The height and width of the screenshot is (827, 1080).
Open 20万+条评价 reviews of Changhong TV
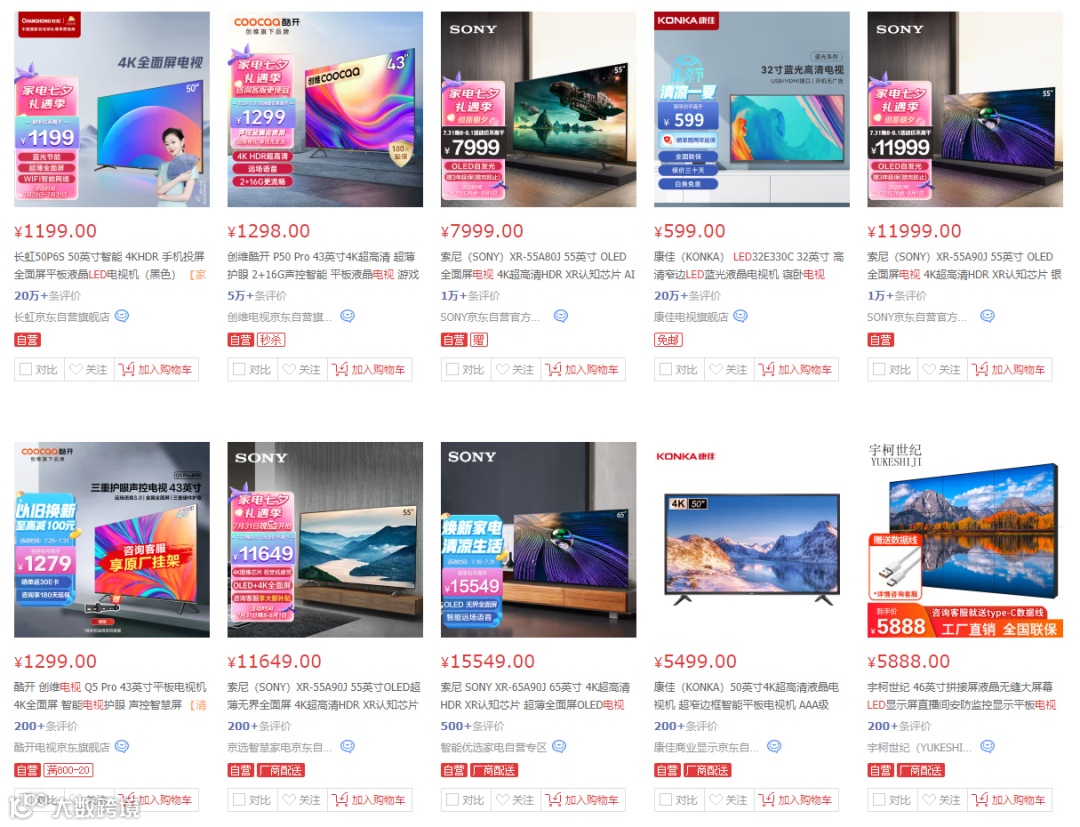(x=48, y=295)
